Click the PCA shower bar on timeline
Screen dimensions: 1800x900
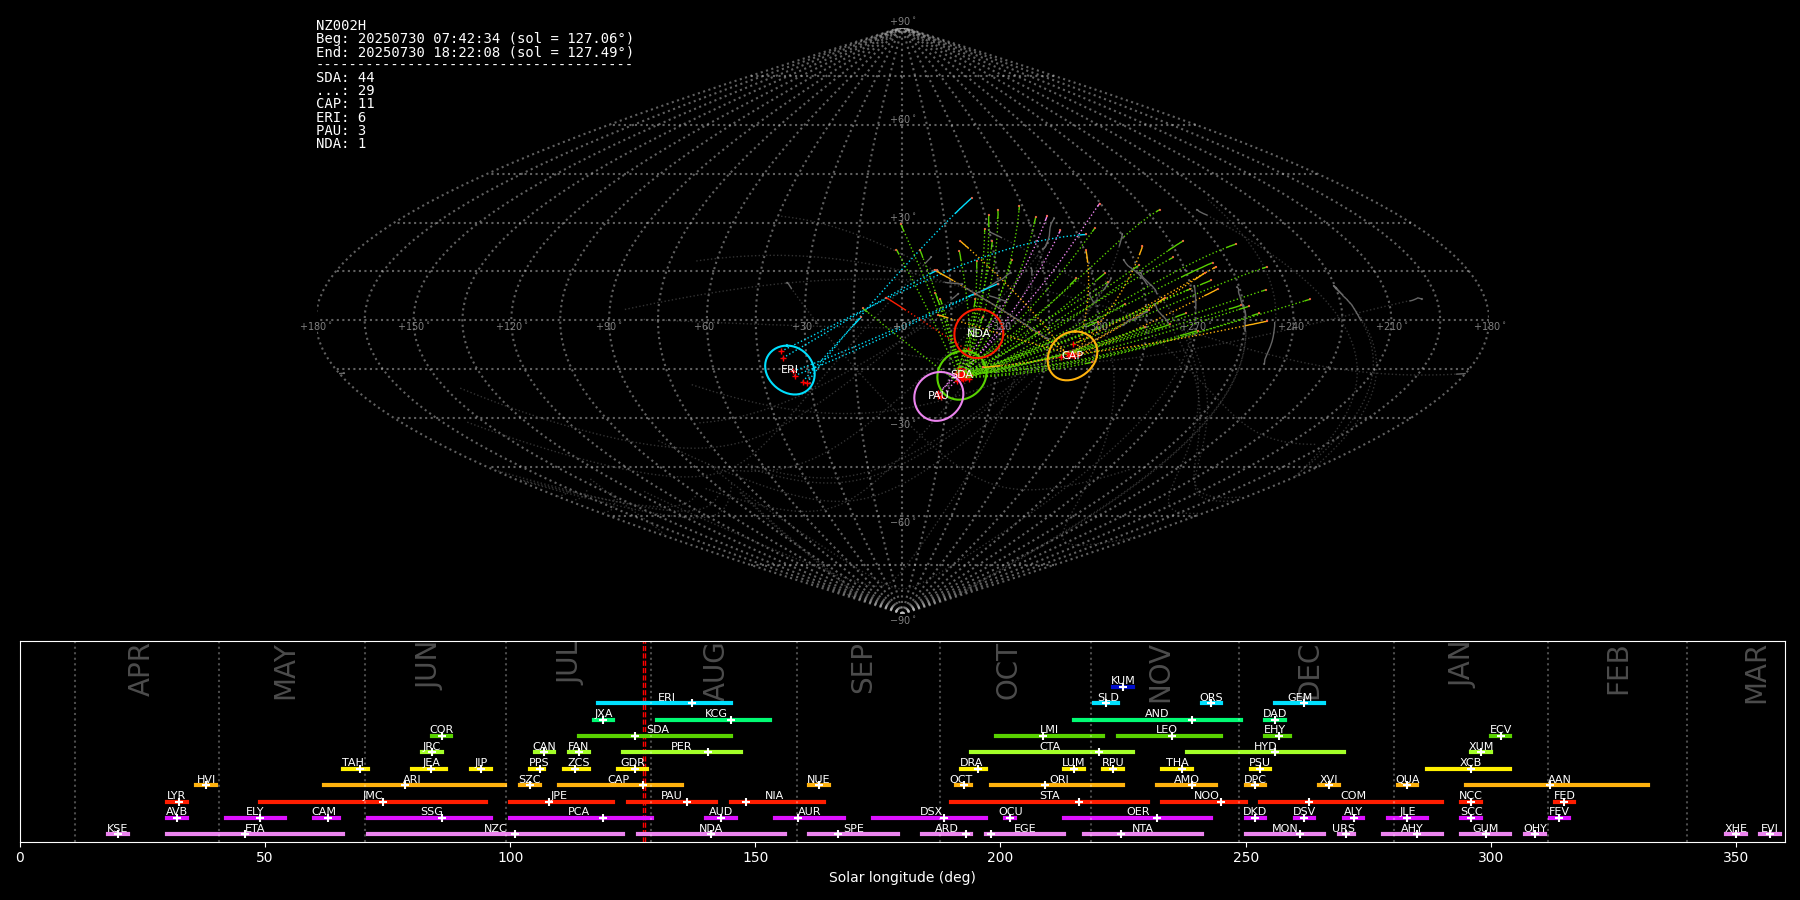(580, 818)
